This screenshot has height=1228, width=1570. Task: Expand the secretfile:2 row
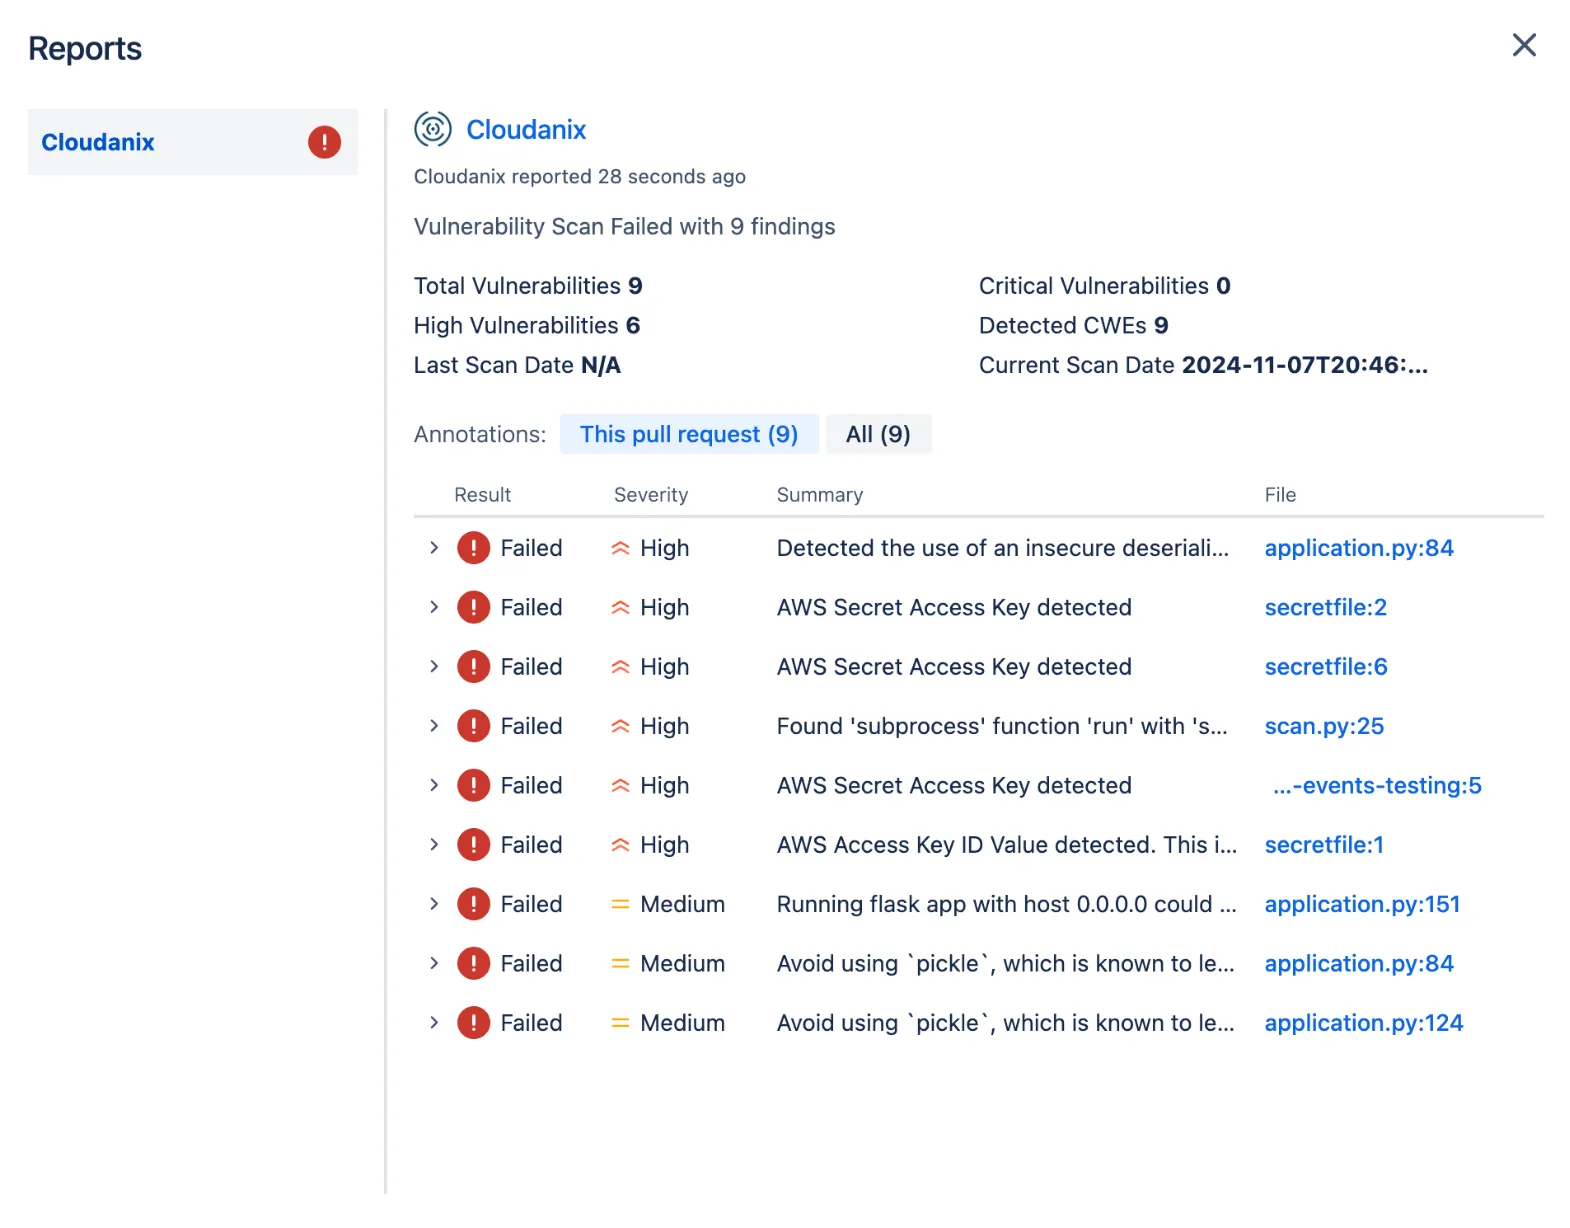(x=434, y=607)
